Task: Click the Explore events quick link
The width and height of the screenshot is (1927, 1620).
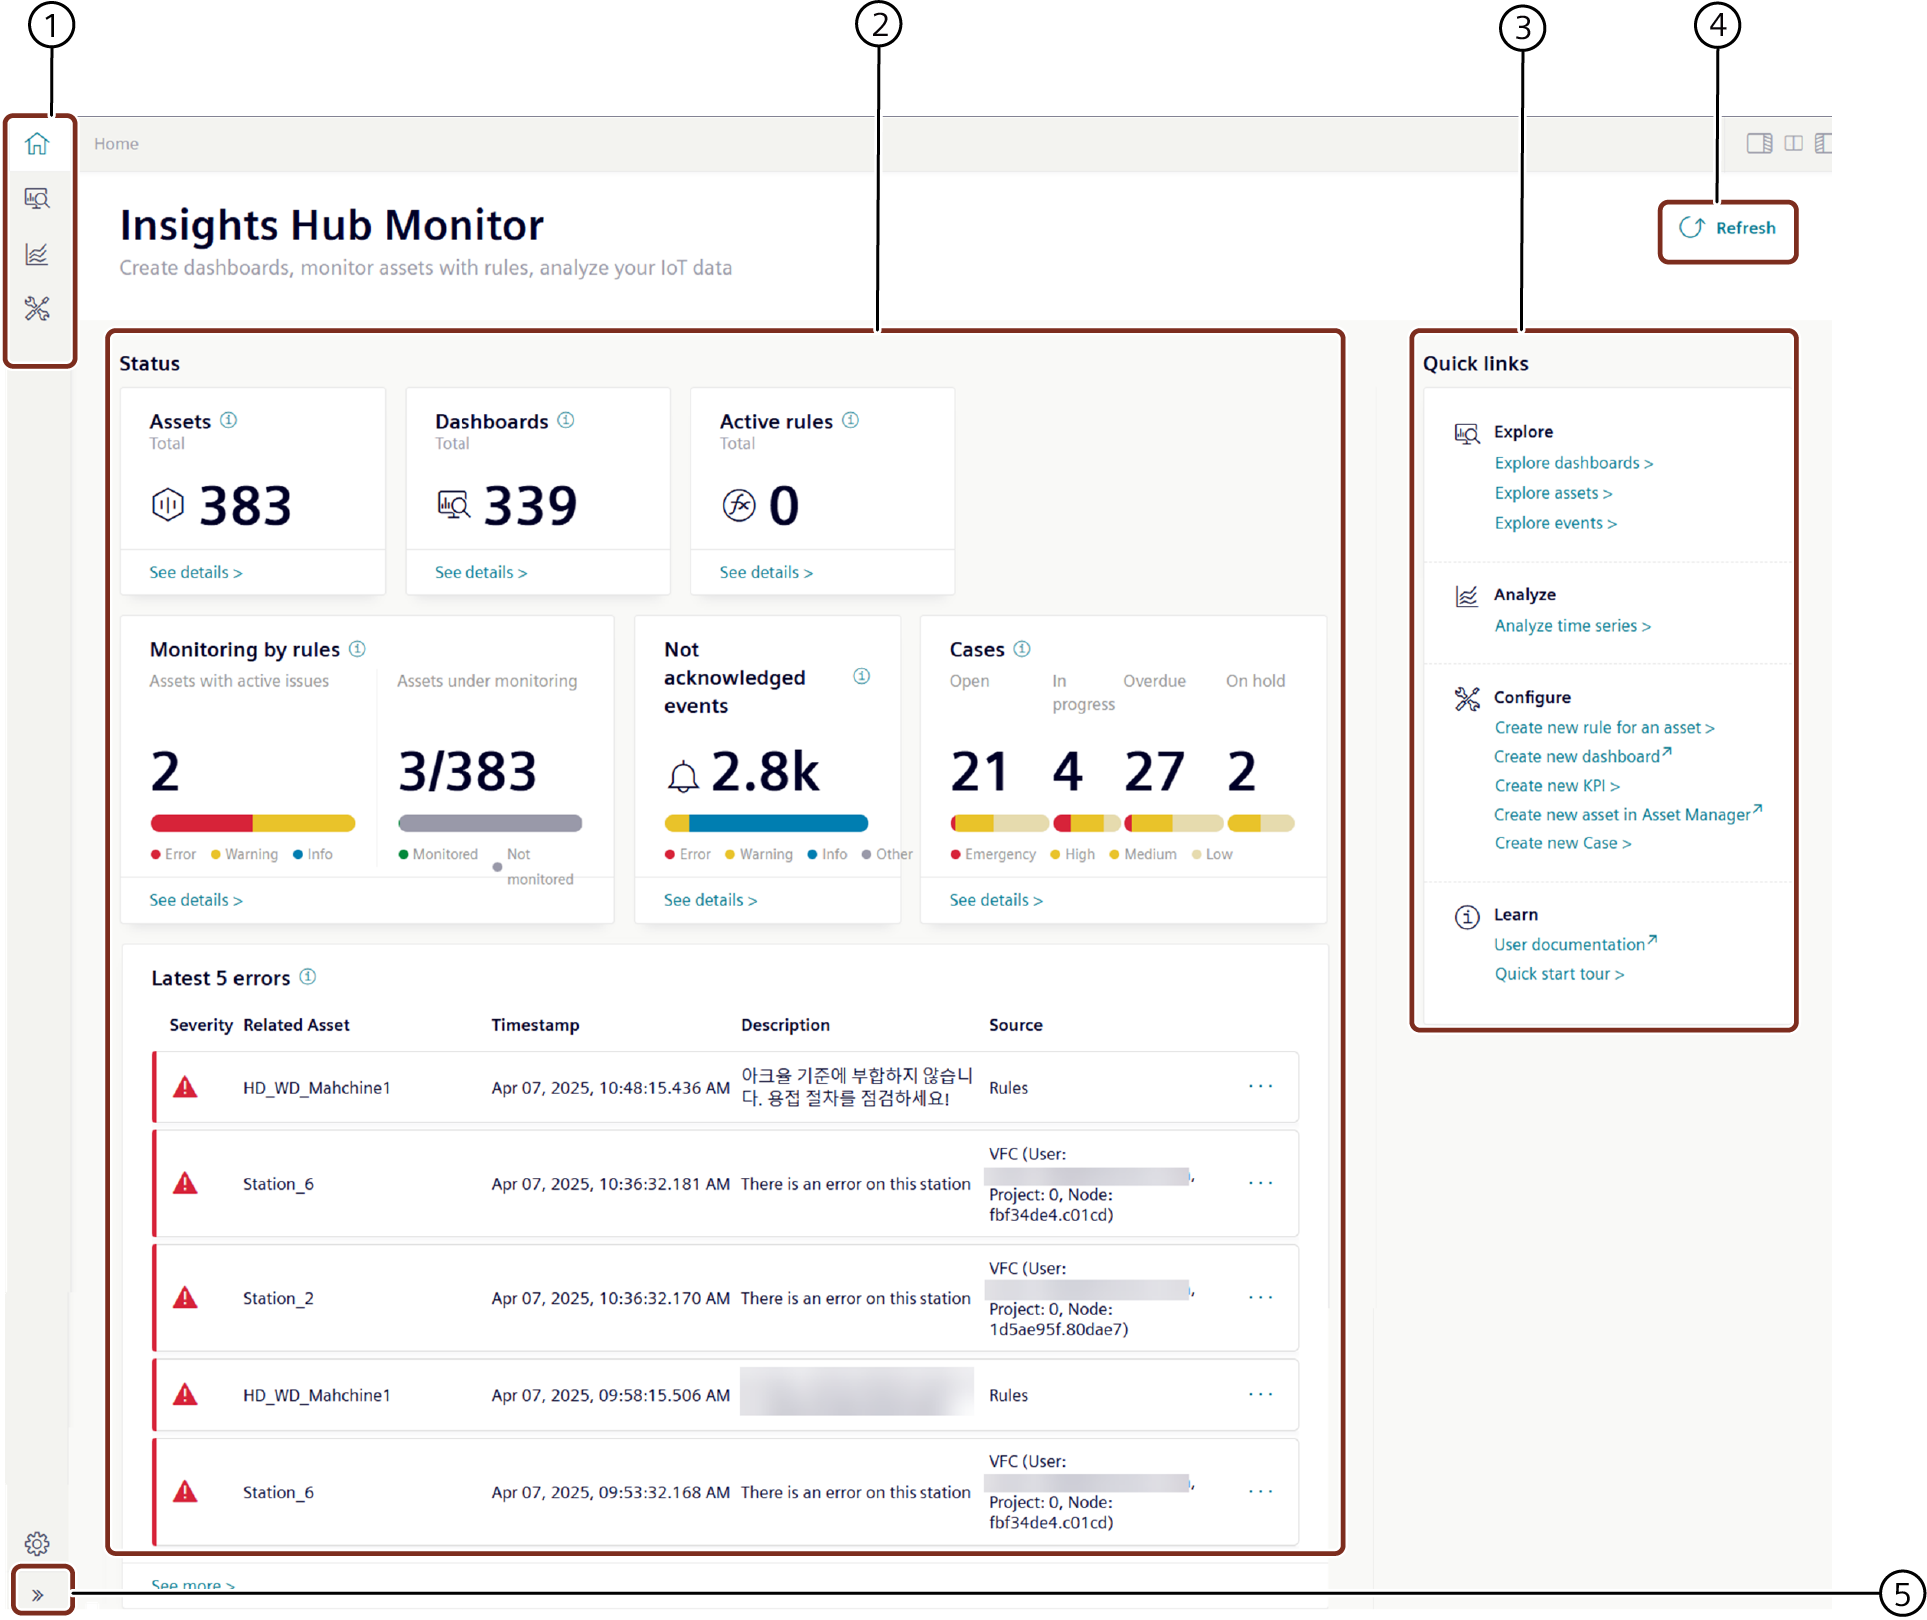Action: (x=1556, y=524)
